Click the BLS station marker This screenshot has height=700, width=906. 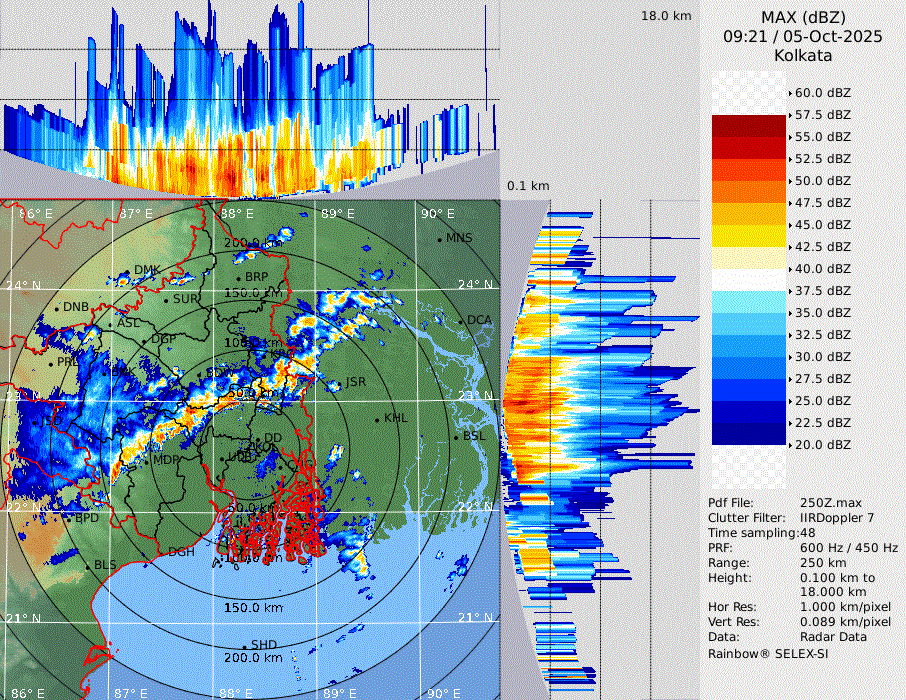coord(88,566)
